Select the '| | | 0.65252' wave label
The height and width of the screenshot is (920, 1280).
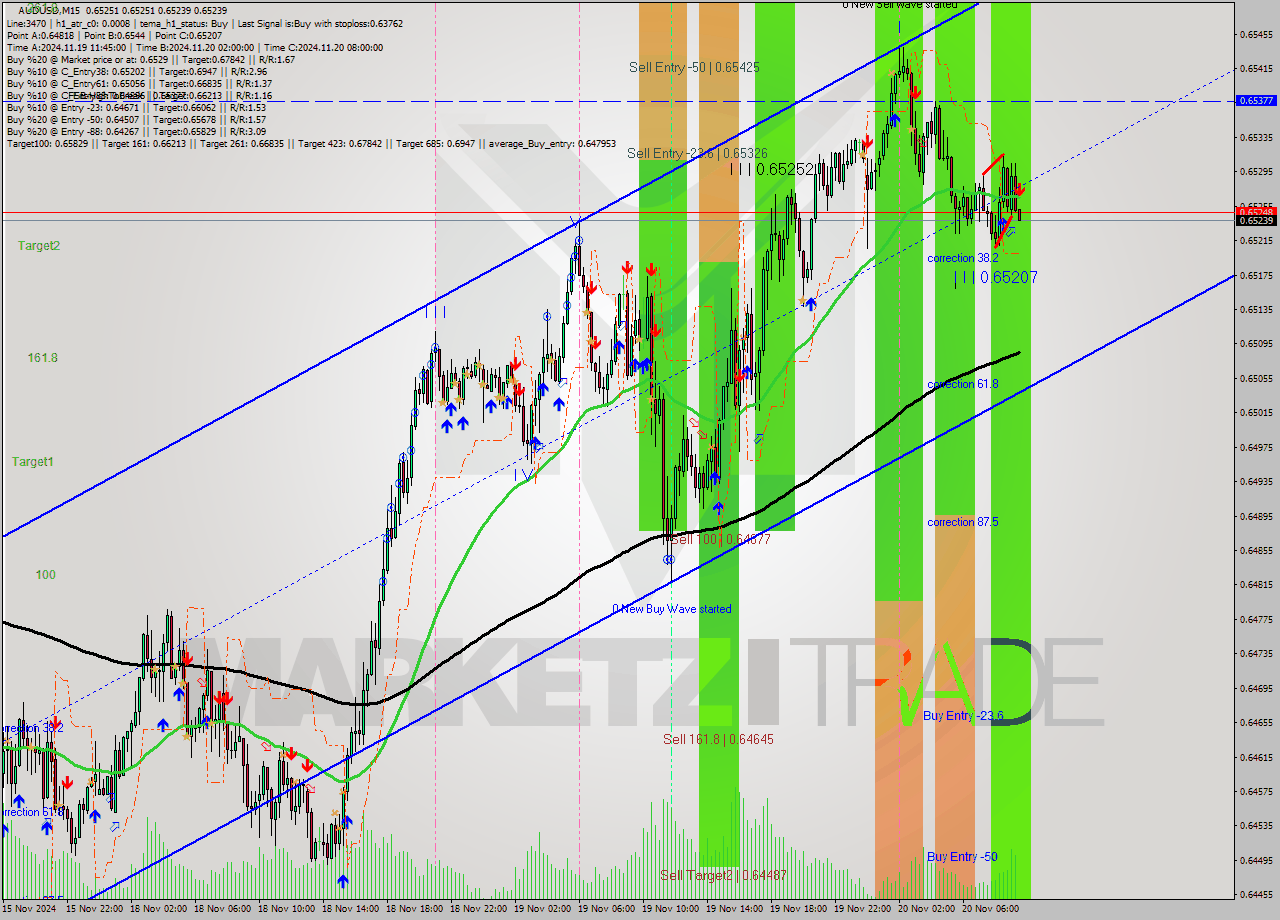point(771,170)
